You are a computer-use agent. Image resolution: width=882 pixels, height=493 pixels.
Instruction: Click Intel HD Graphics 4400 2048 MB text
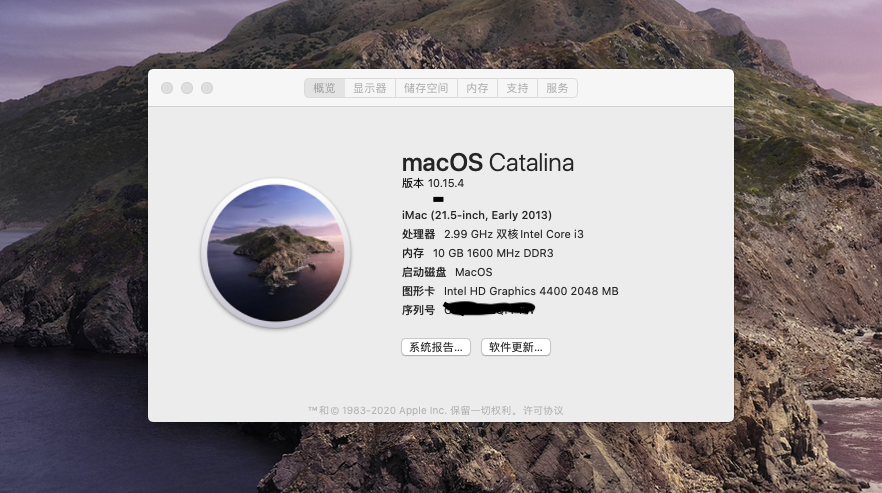(531, 291)
